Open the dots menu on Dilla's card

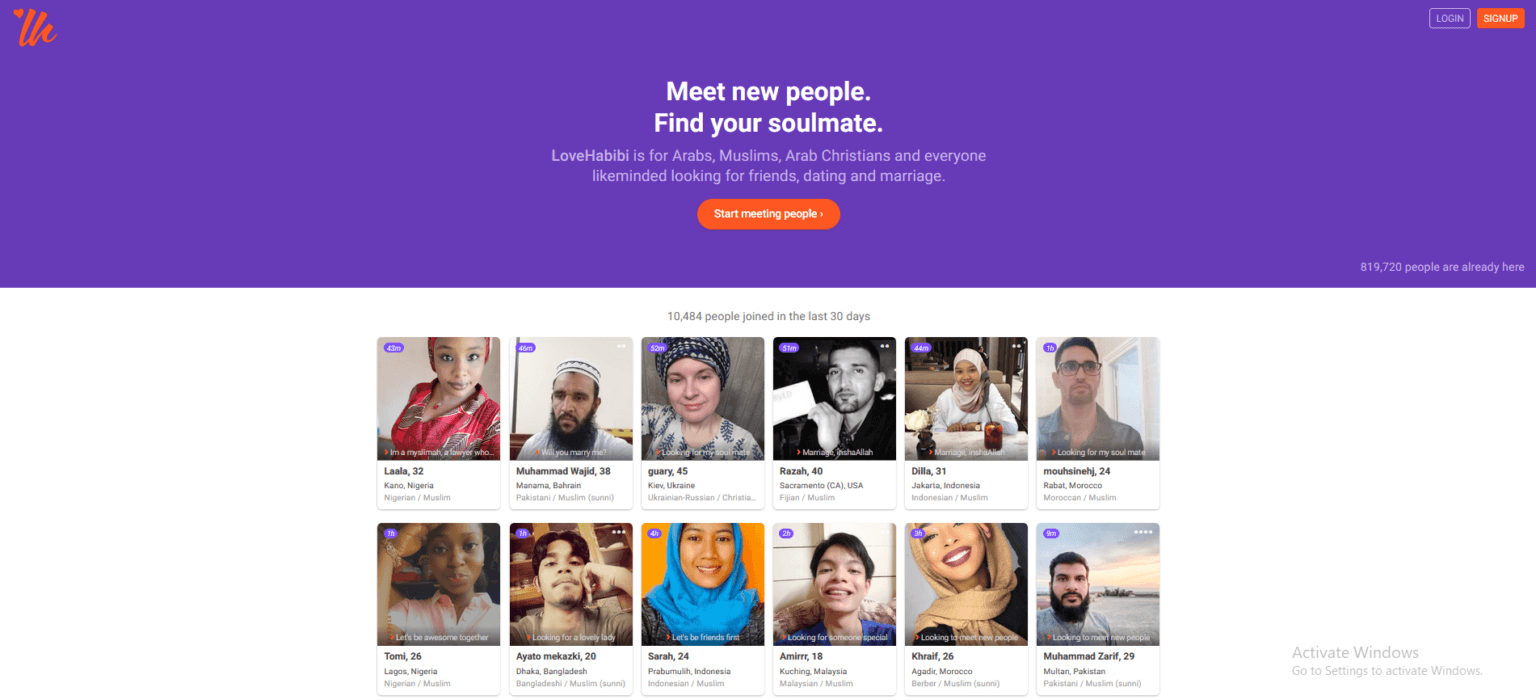point(1018,346)
